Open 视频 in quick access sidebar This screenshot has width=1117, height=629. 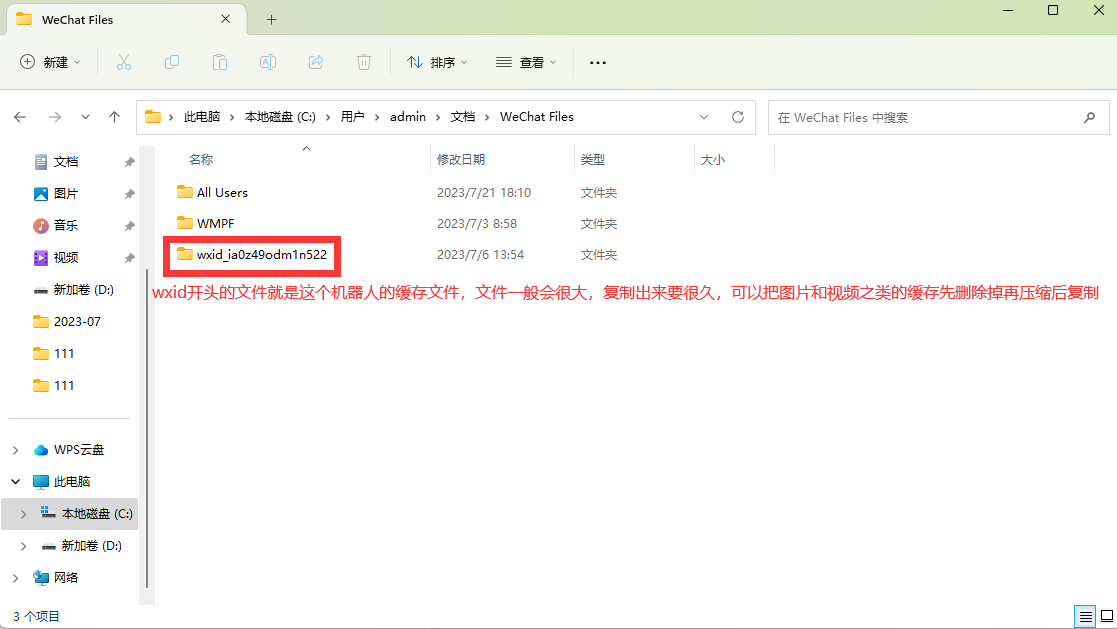66,258
